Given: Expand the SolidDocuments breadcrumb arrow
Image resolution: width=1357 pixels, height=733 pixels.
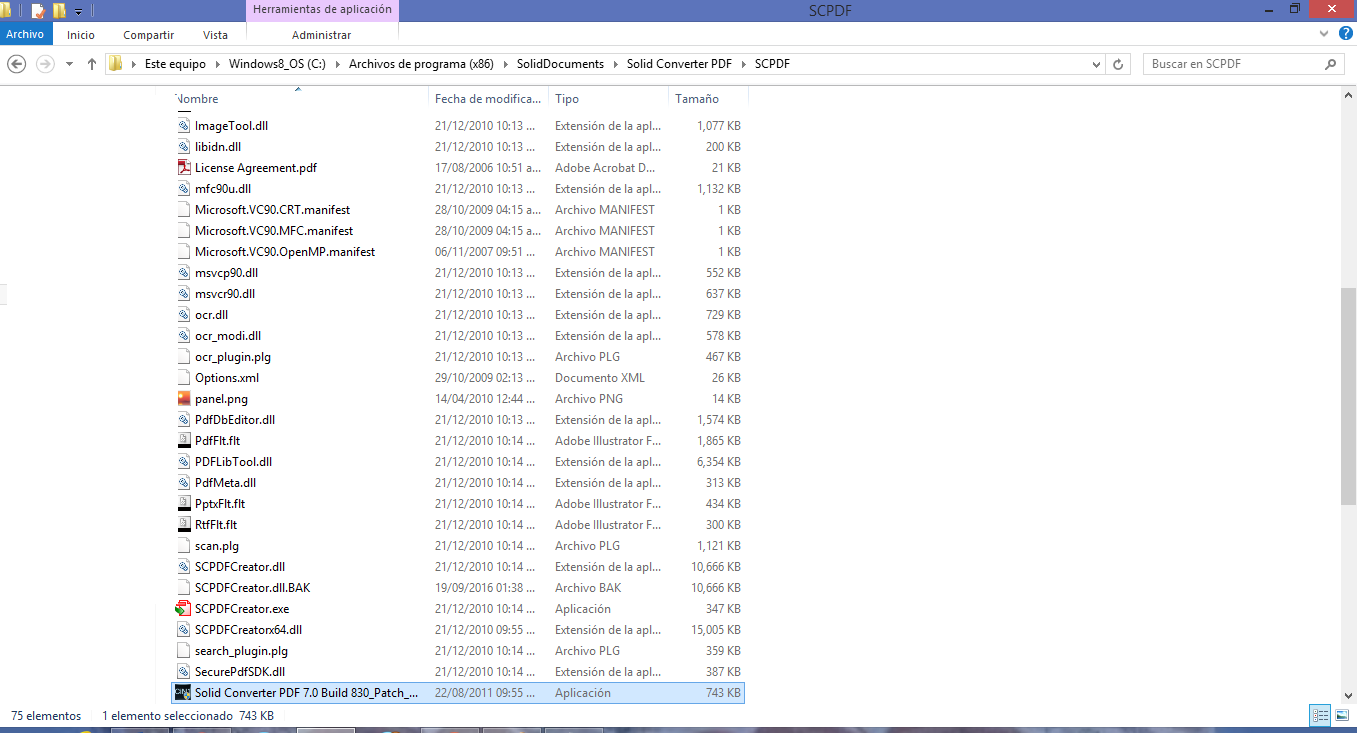Looking at the screenshot, I should (616, 64).
